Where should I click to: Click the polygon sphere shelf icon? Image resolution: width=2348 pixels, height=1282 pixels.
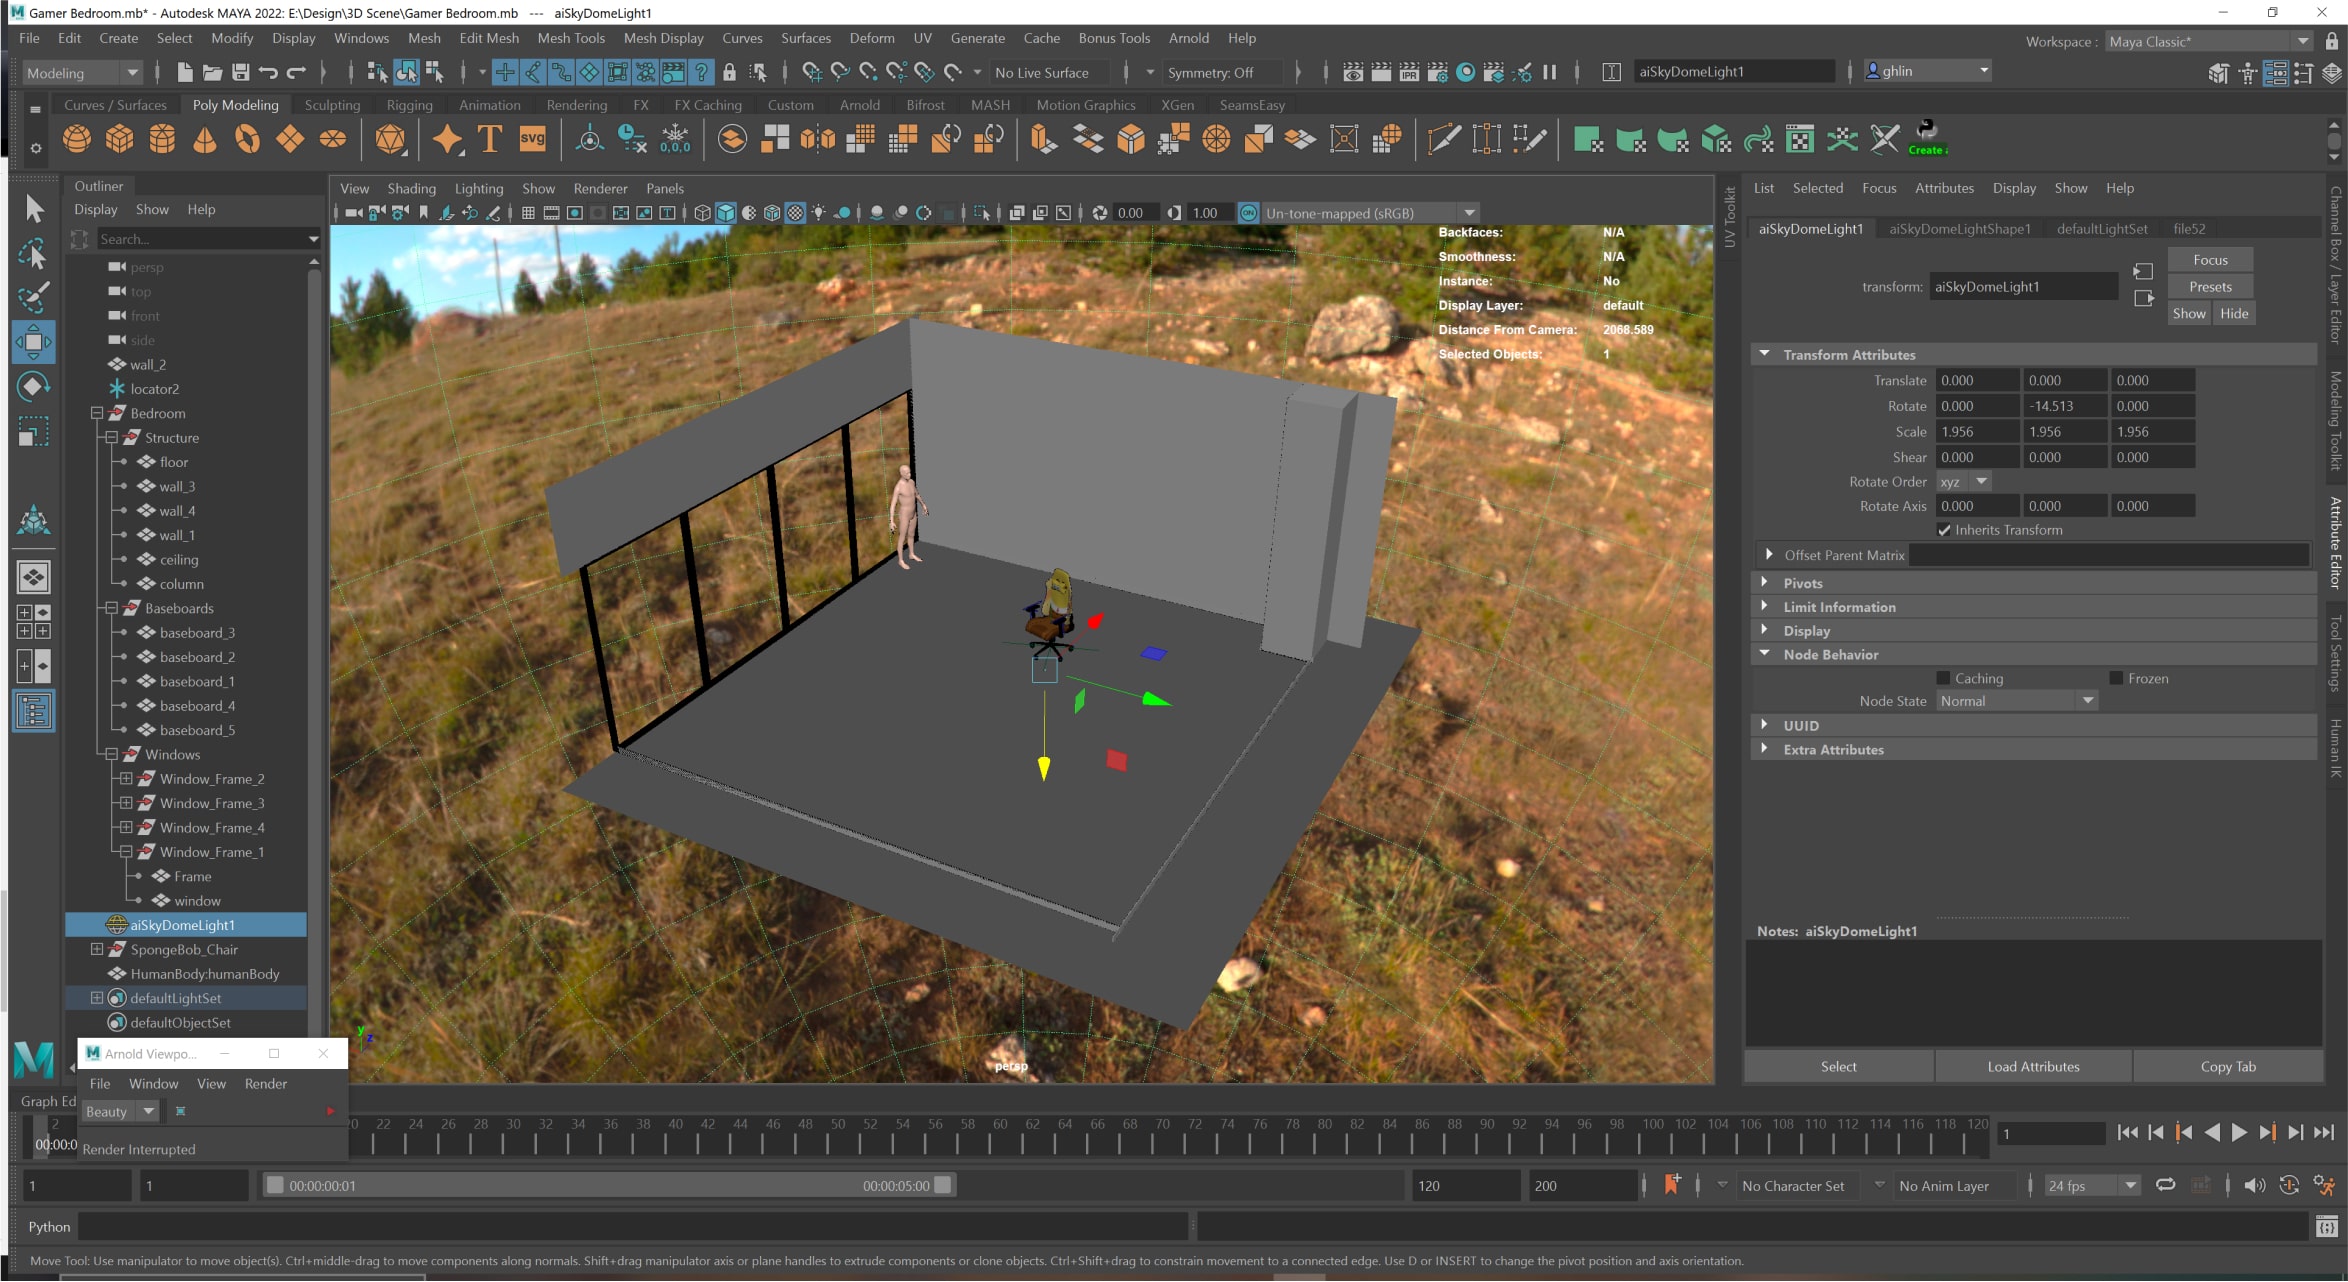click(x=76, y=139)
